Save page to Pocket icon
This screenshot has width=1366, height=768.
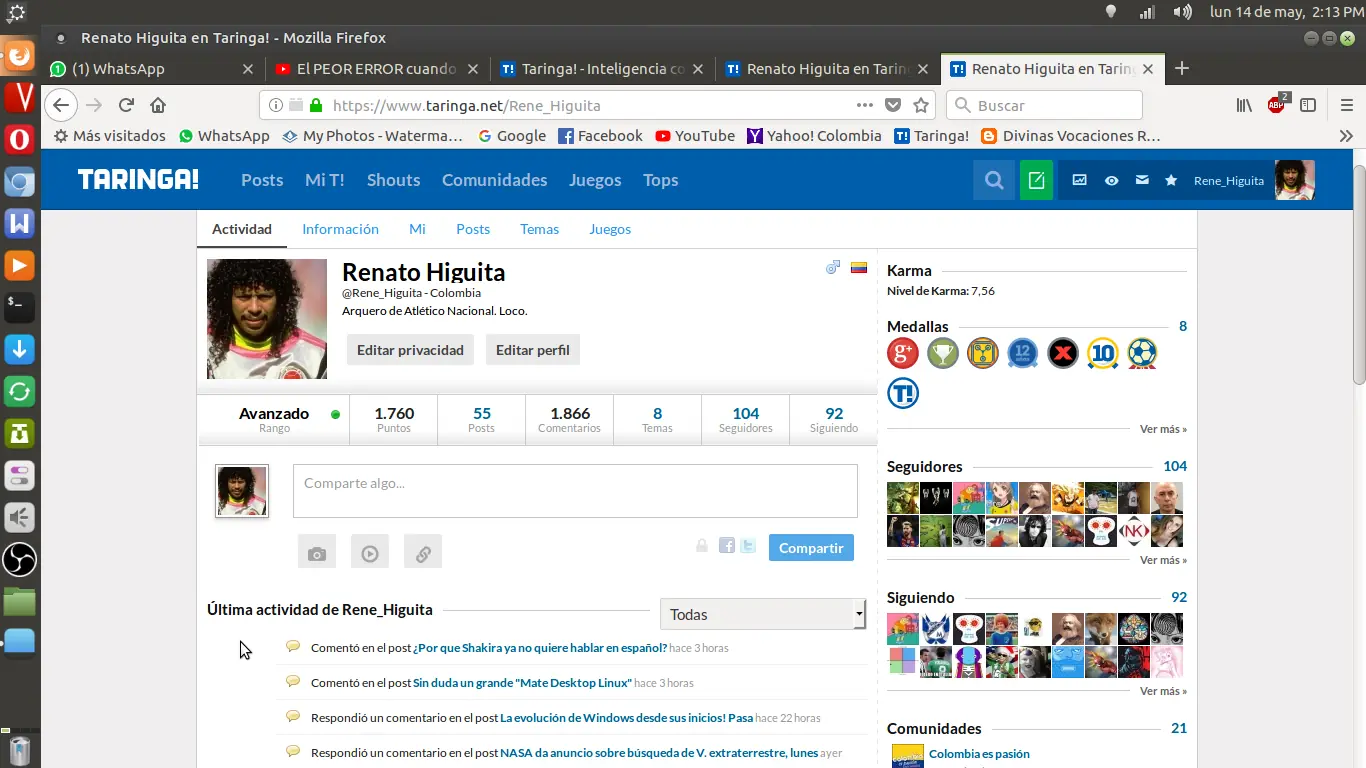tap(893, 105)
